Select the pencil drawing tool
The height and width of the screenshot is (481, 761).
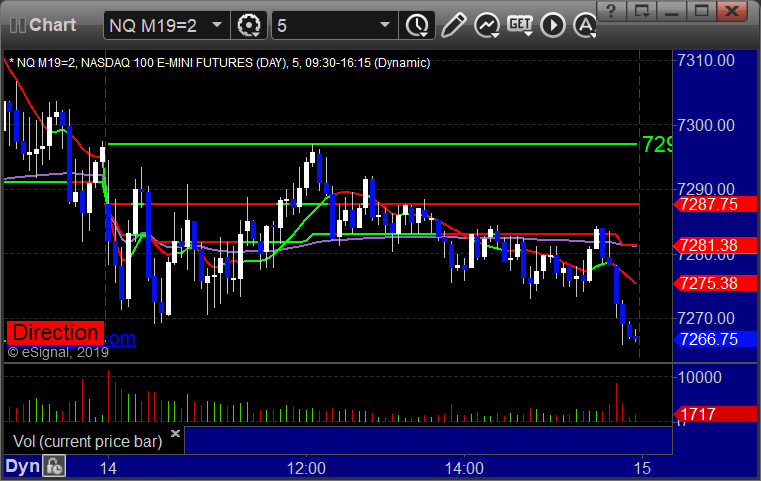coord(453,24)
